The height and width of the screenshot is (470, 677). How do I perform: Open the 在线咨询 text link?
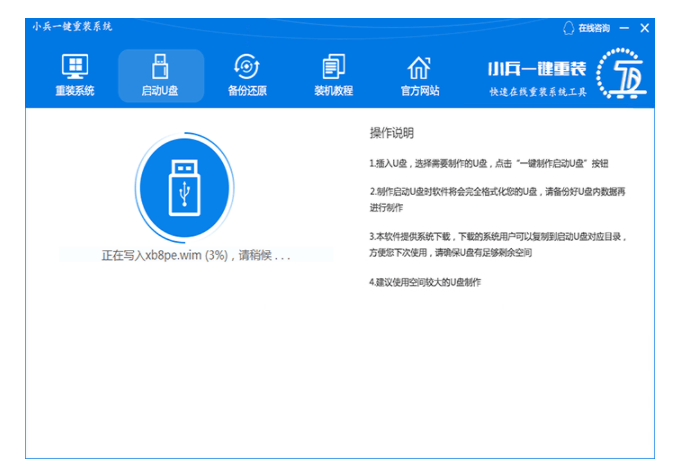(x=593, y=28)
